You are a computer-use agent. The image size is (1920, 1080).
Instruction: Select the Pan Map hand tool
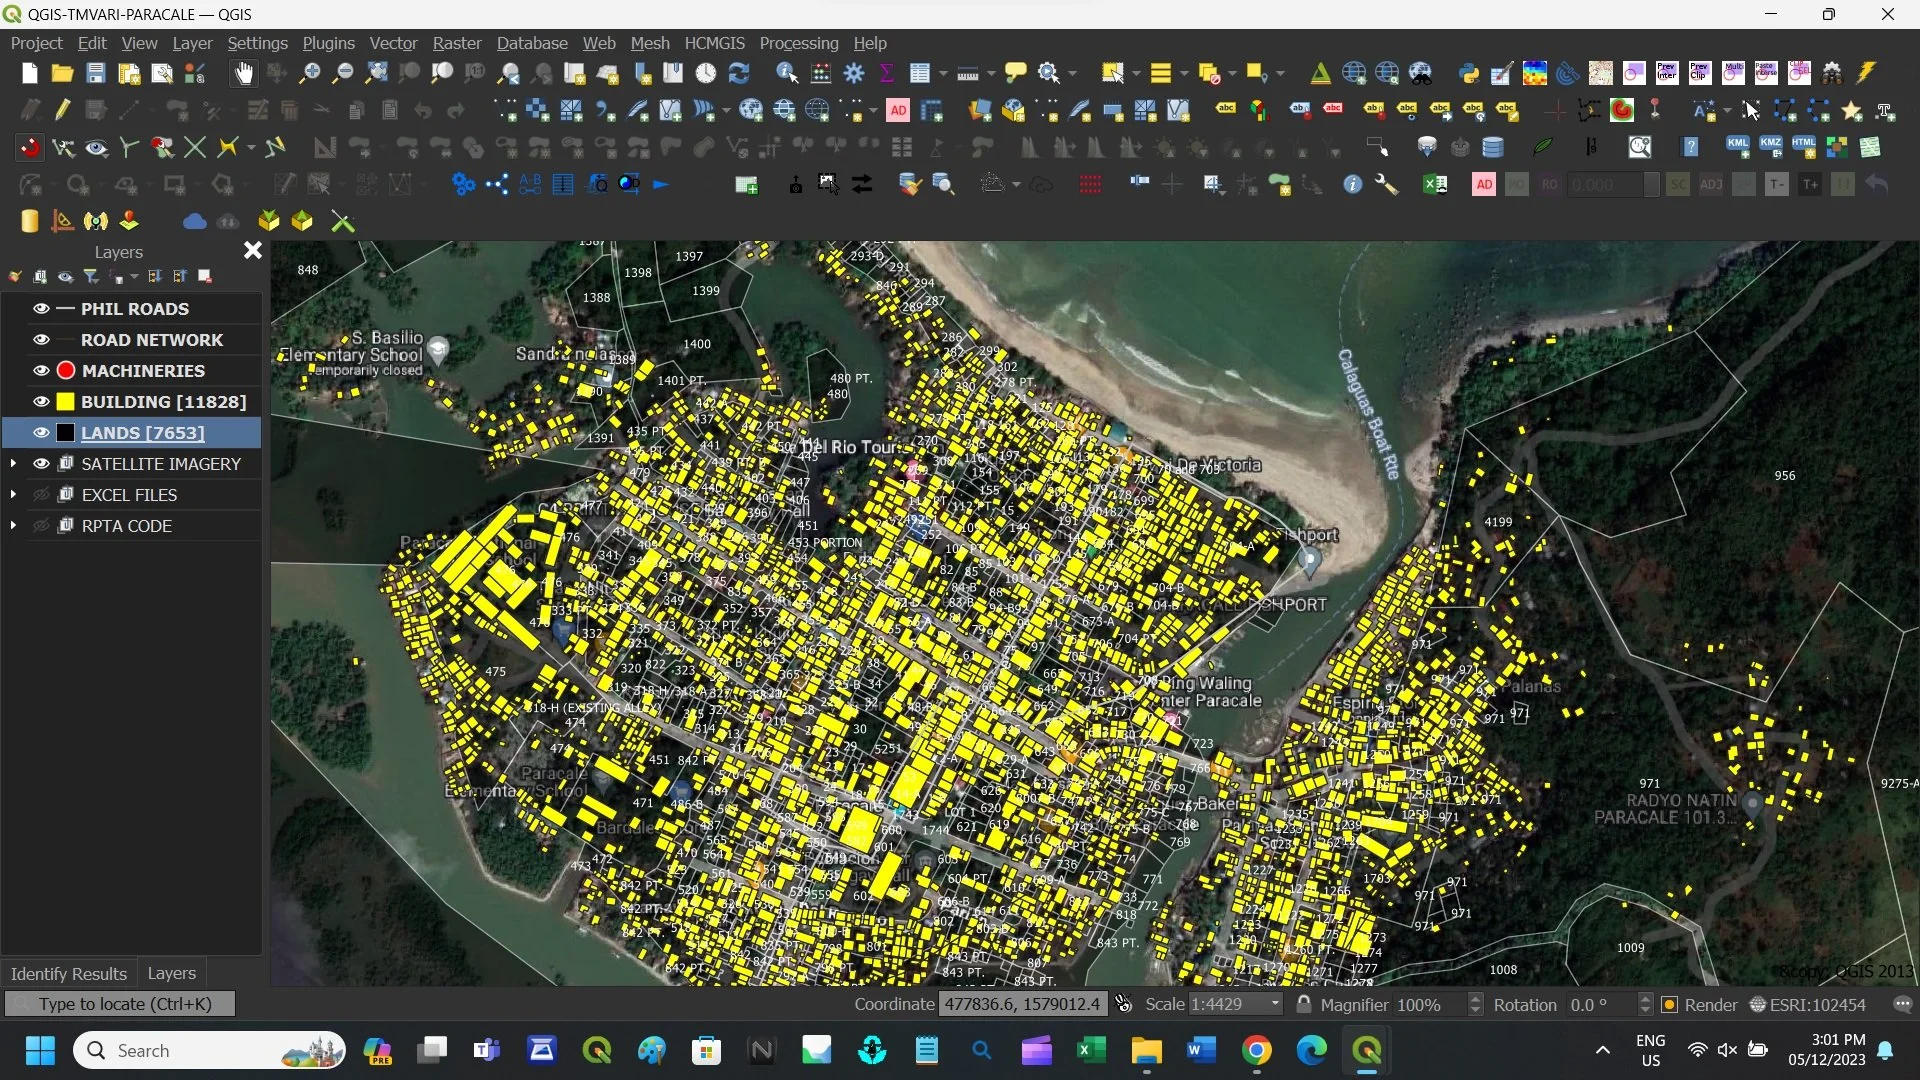coord(244,73)
